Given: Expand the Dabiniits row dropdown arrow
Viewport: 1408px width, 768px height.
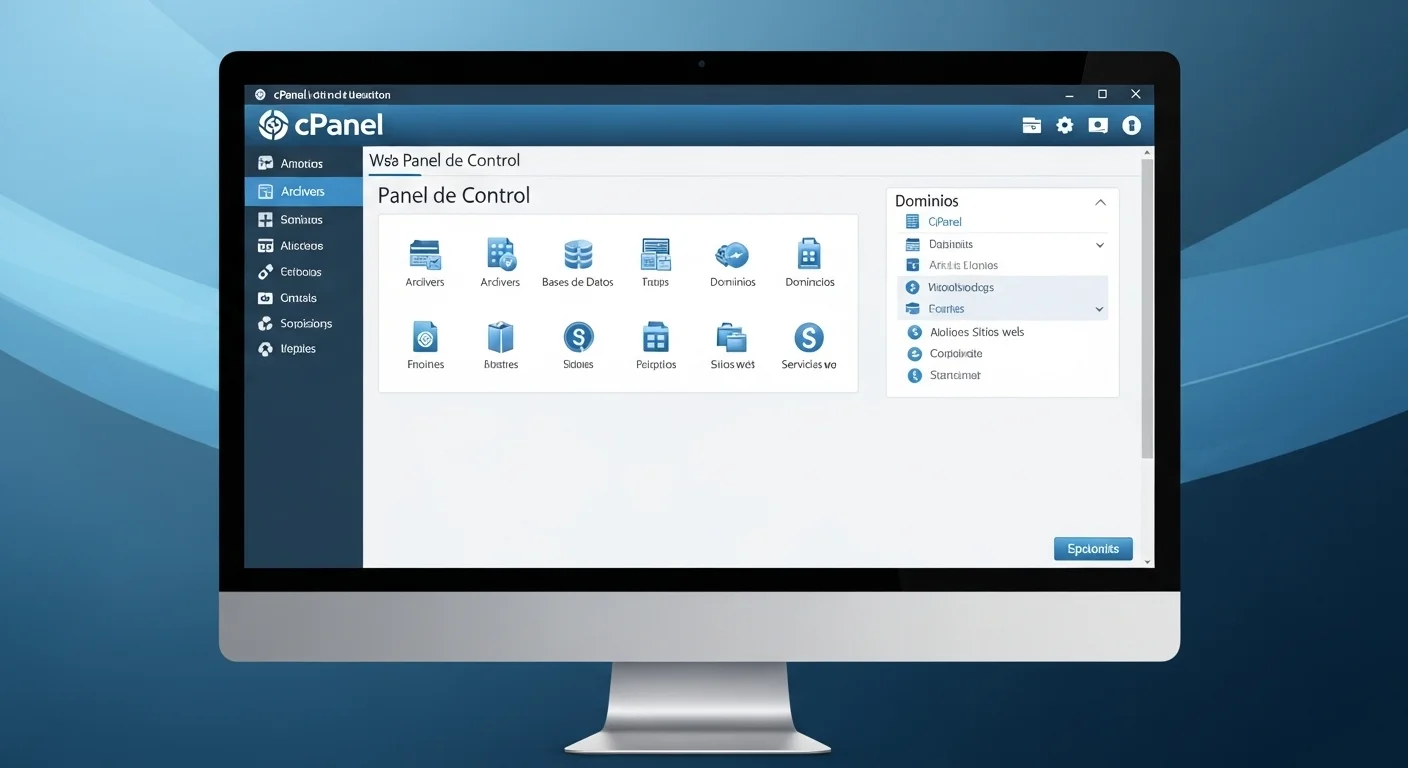Looking at the screenshot, I should 1100,245.
